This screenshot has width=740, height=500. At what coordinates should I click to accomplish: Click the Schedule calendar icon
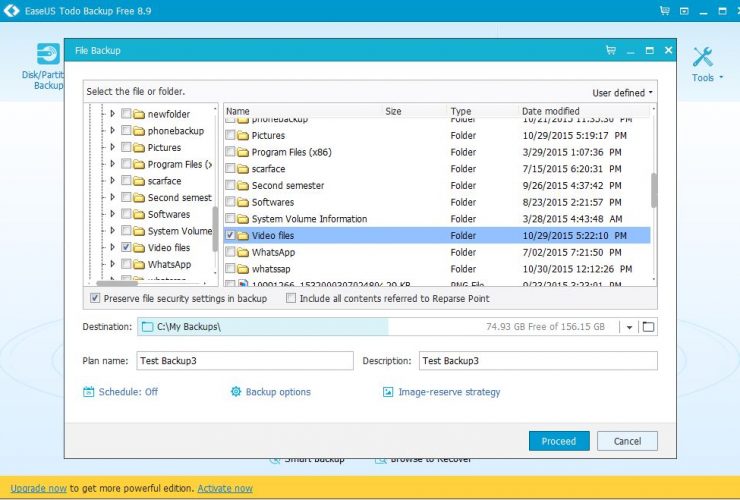89,392
